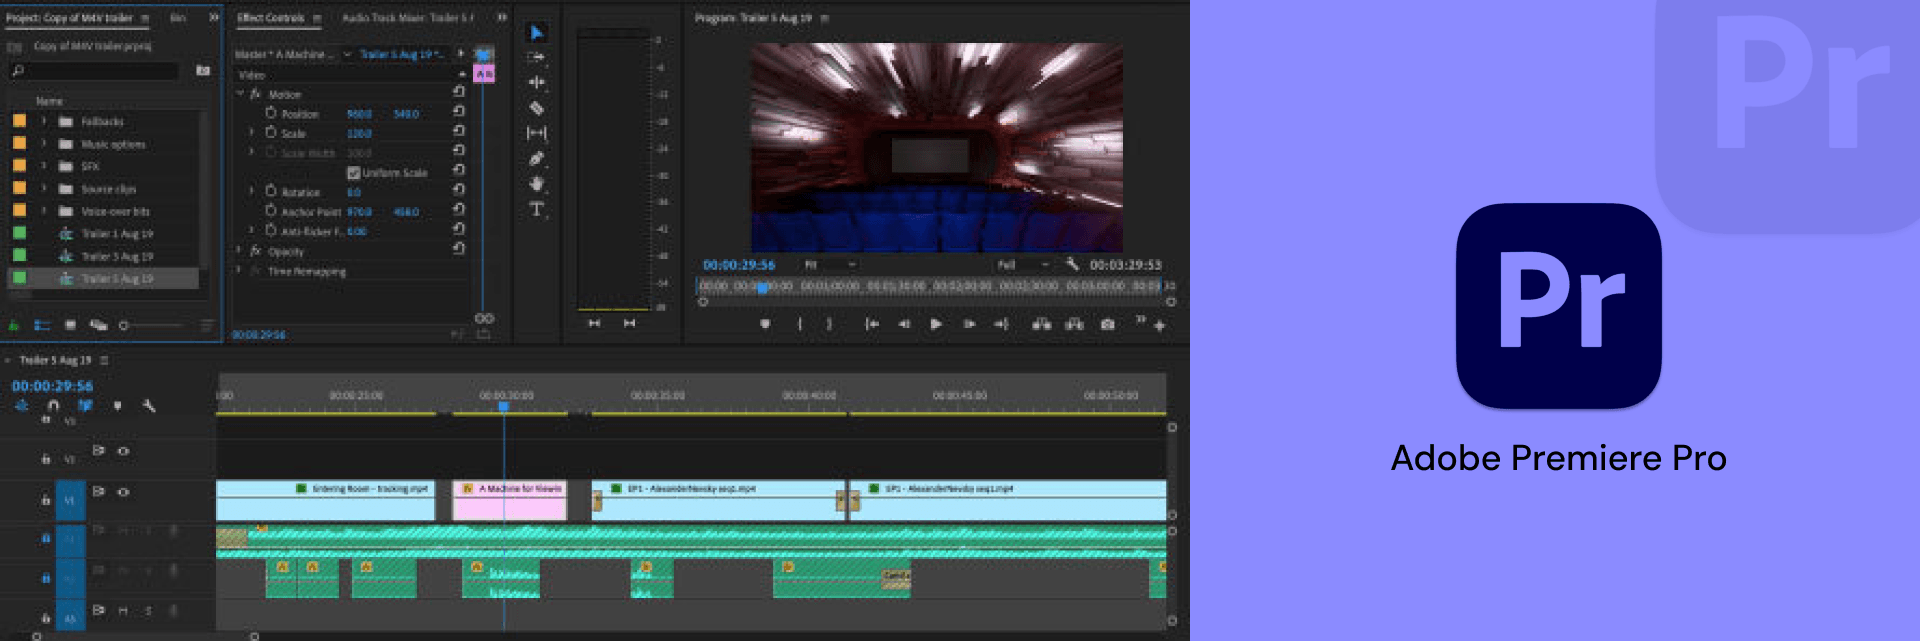
Task: Click the Lift button in Program Monitor
Action: [1041, 324]
